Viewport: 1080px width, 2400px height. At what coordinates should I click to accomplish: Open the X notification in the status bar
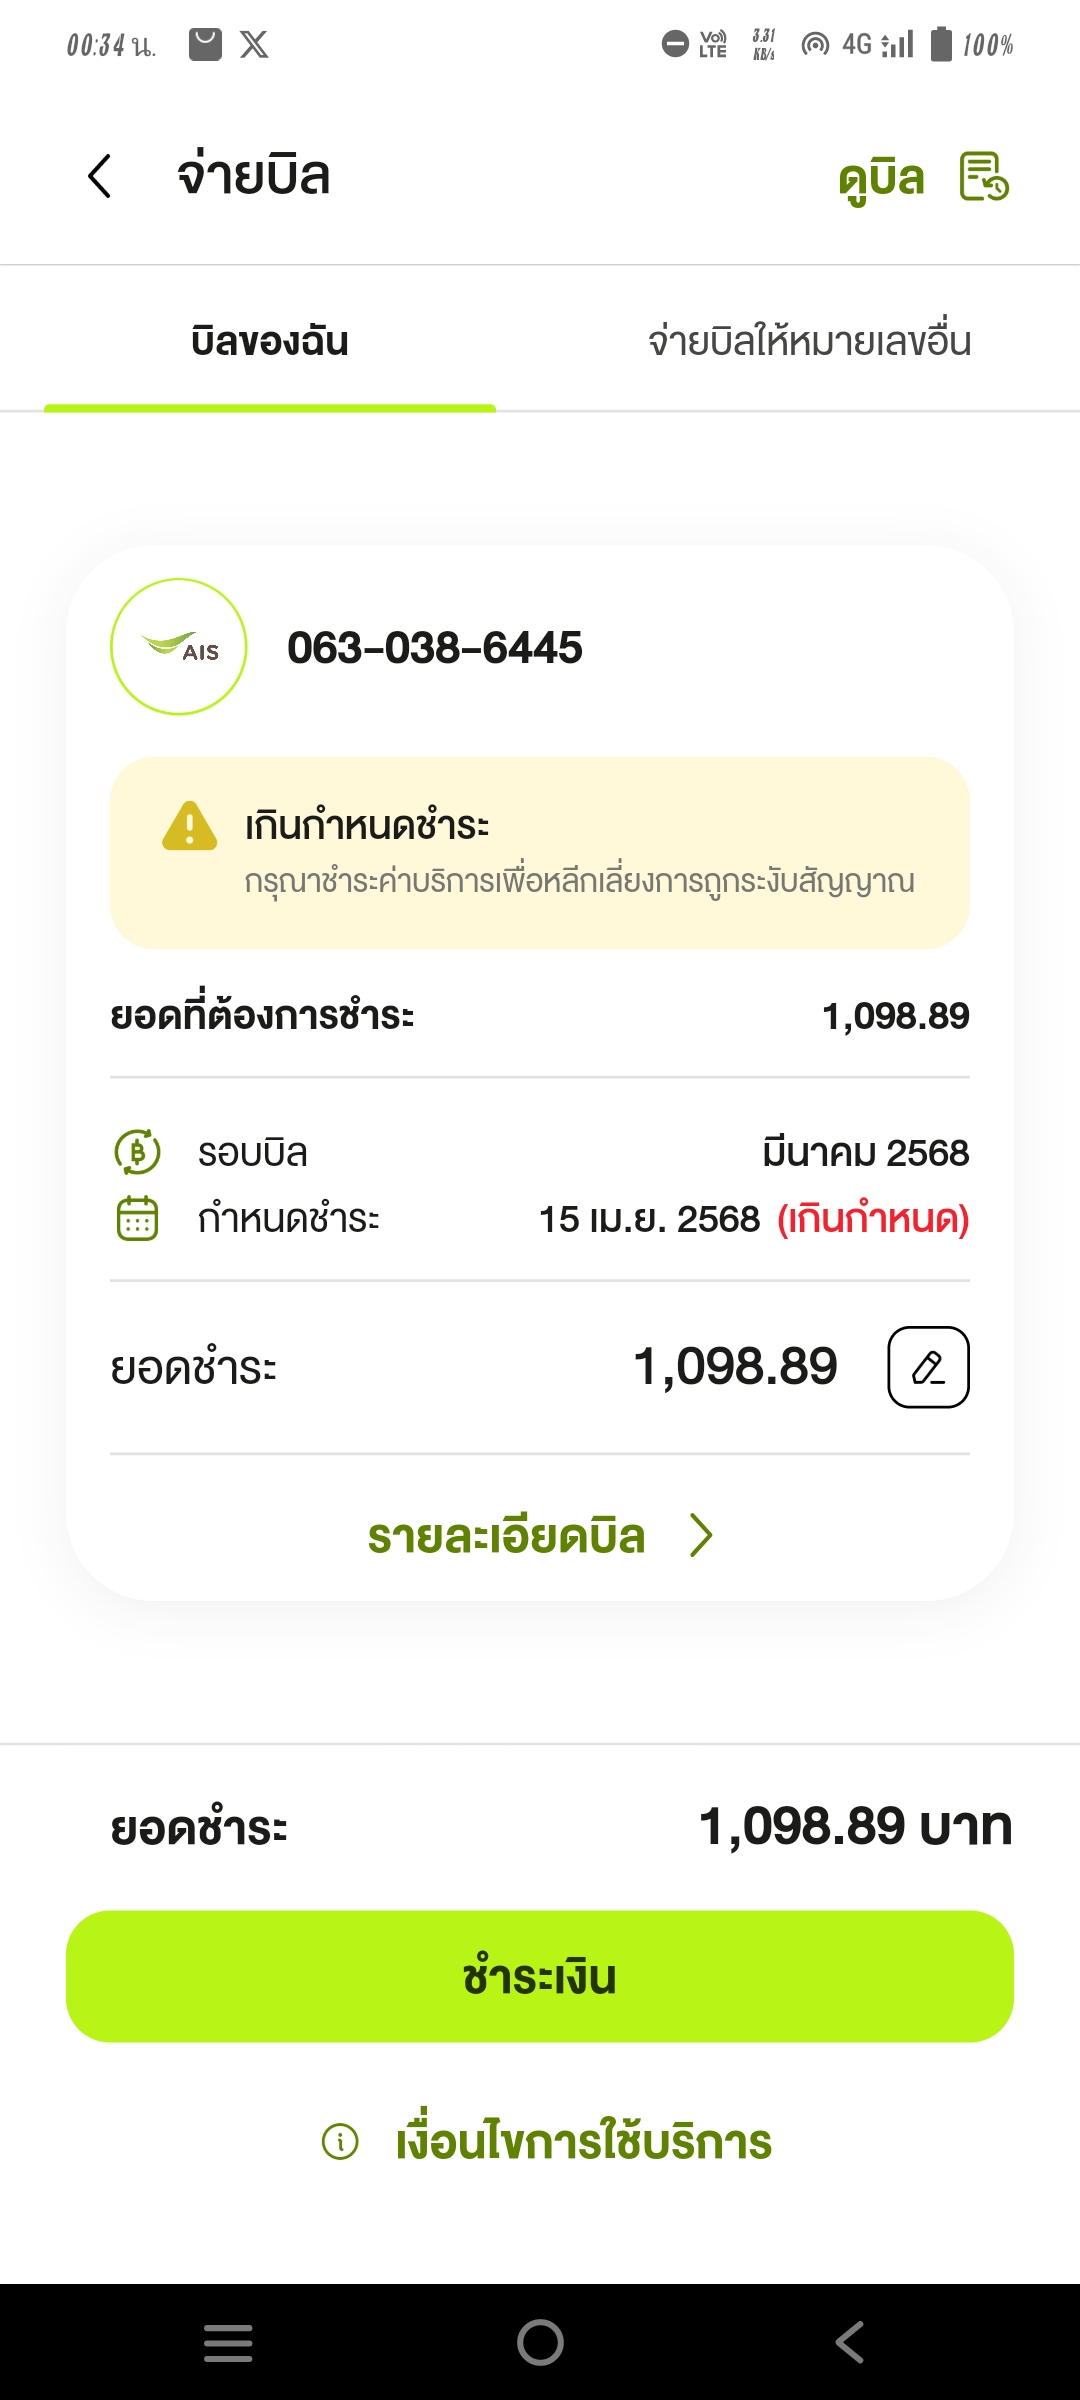tap(254, 45)
